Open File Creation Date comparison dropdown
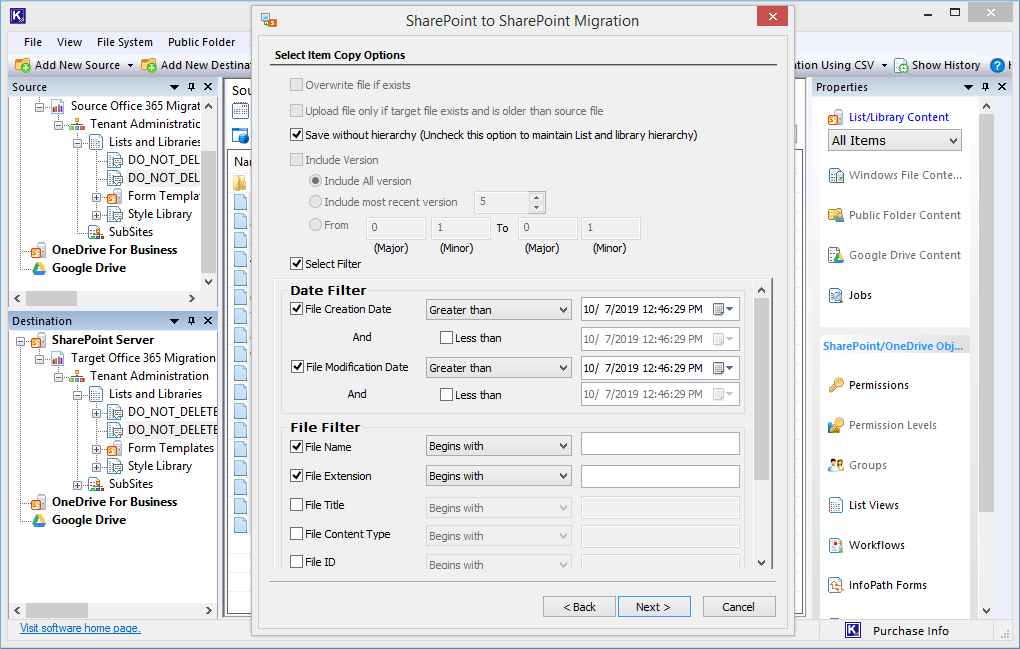1020x649 pixels. point(499,310)
